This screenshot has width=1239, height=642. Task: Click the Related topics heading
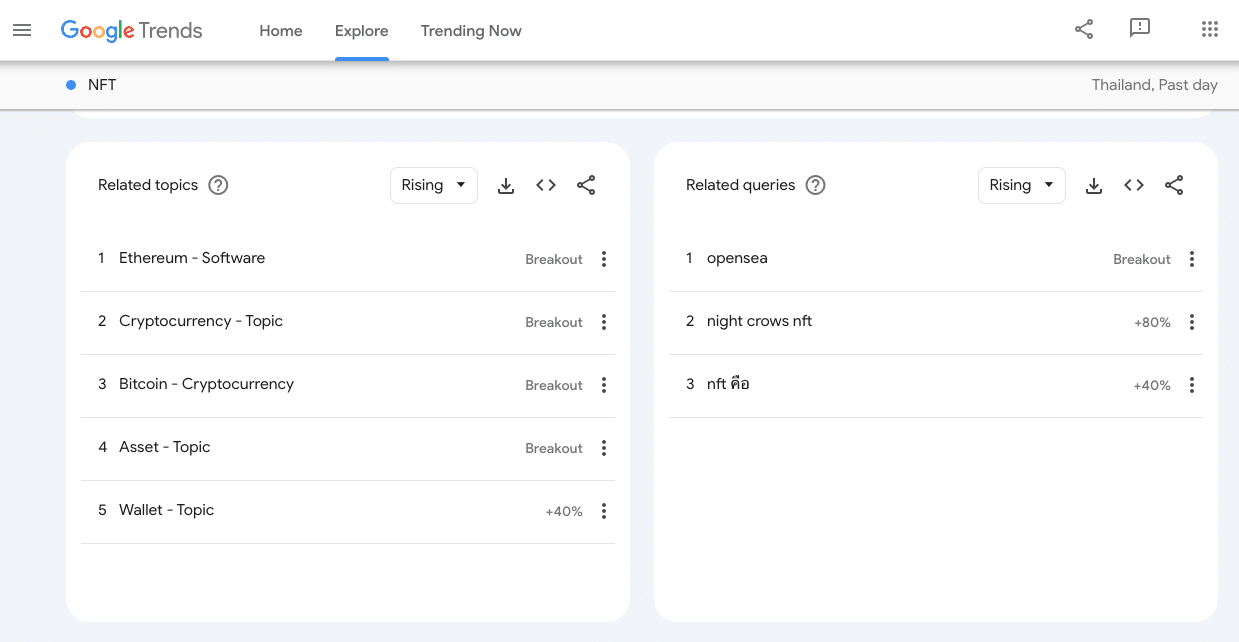tap(148, 185)
